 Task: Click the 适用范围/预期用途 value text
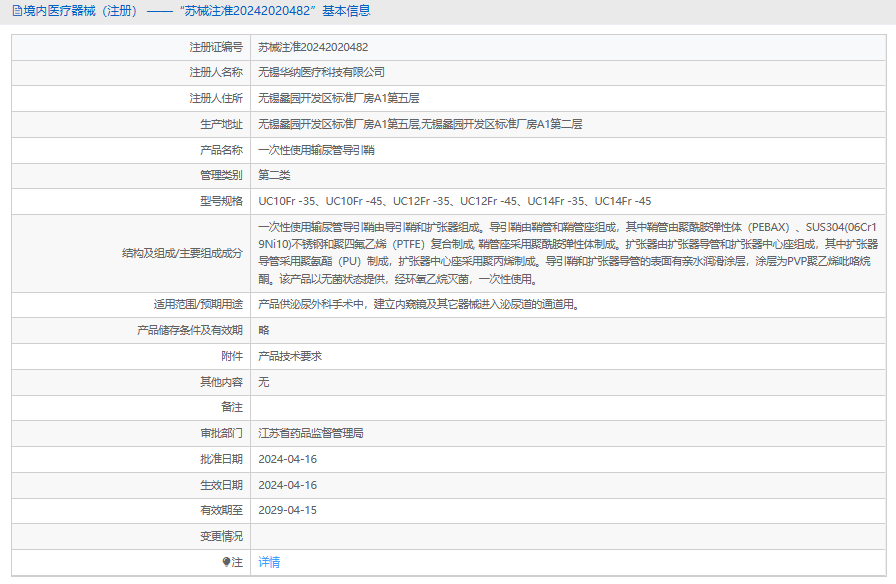click(420, 305)
